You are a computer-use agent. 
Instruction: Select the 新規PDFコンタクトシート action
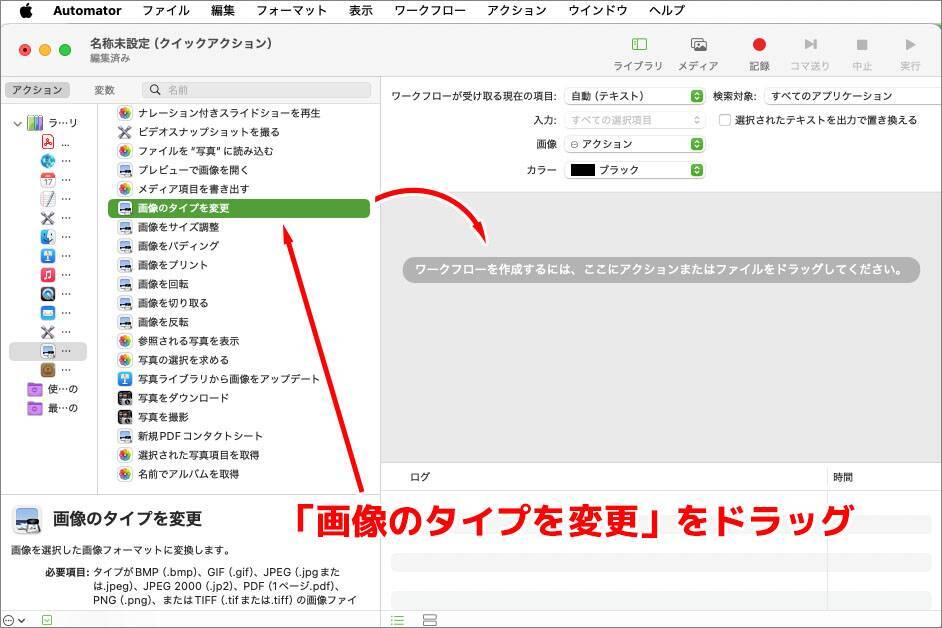(200, 436)
